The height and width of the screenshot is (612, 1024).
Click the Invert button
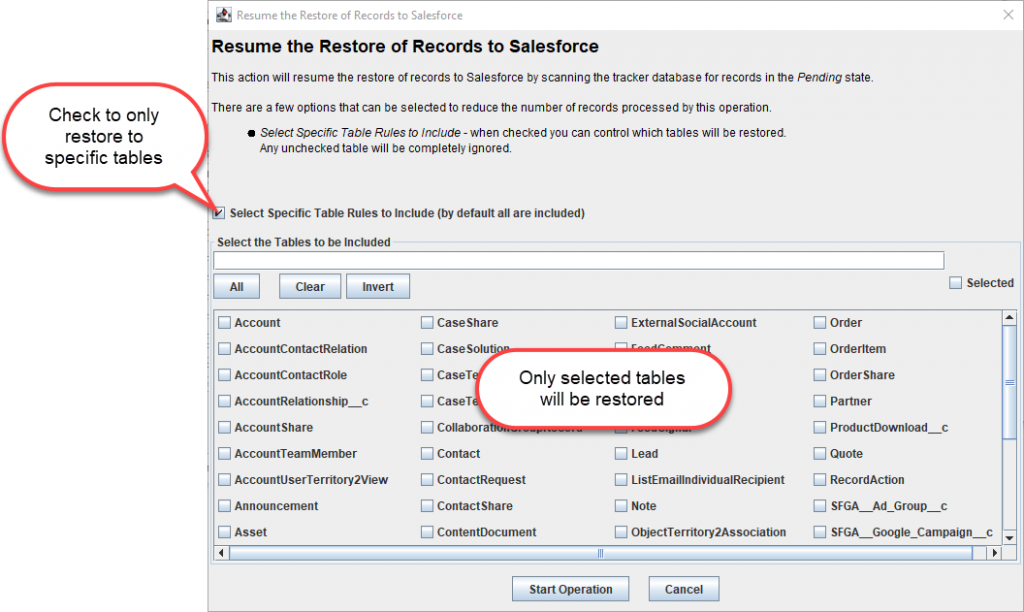[x=377, y=287]
